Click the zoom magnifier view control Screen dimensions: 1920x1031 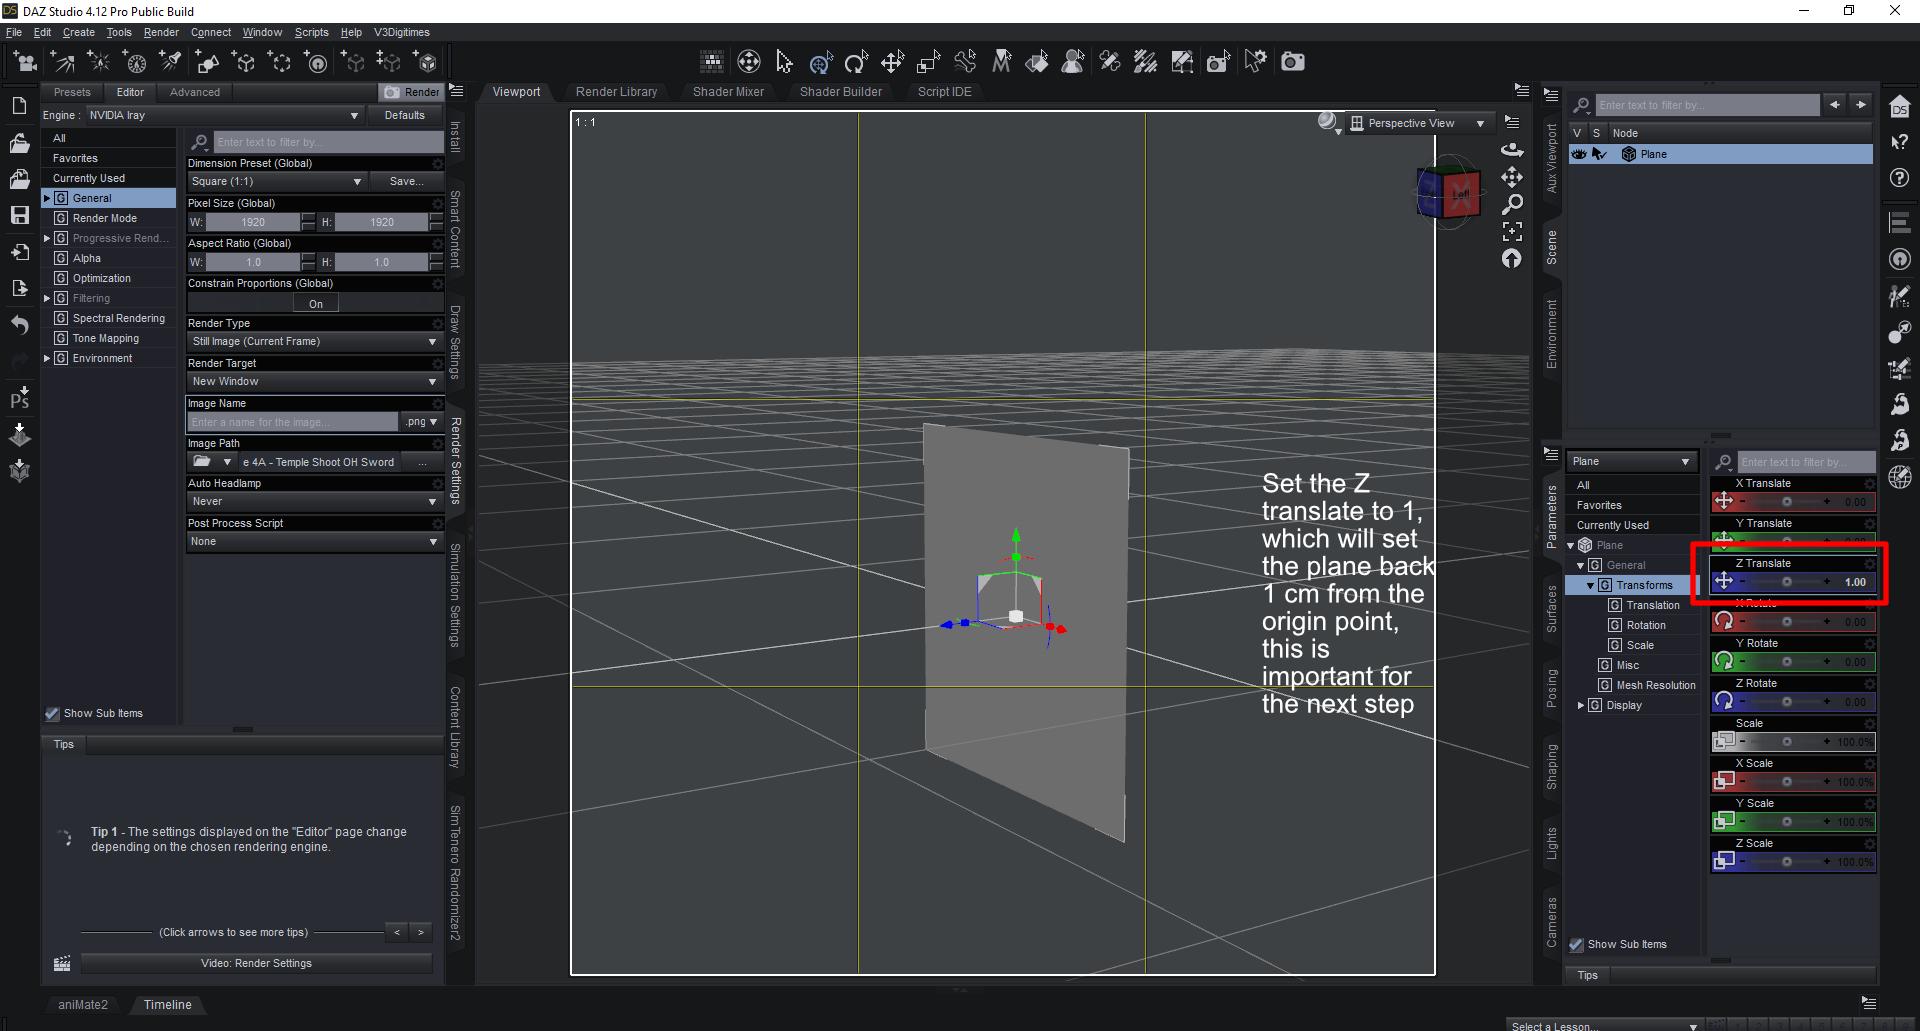(x=1512, y=205)
